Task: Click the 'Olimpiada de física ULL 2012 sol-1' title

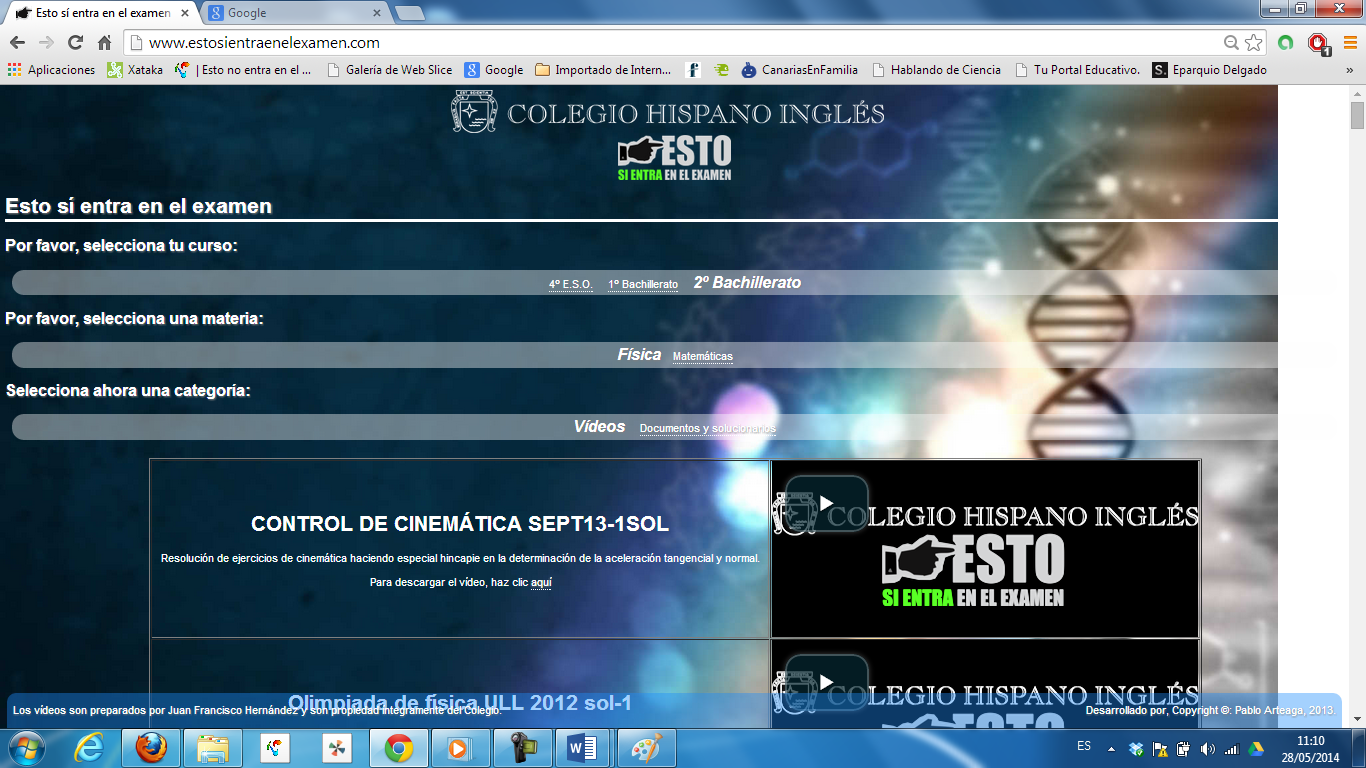Action: (x=460, y=703)
